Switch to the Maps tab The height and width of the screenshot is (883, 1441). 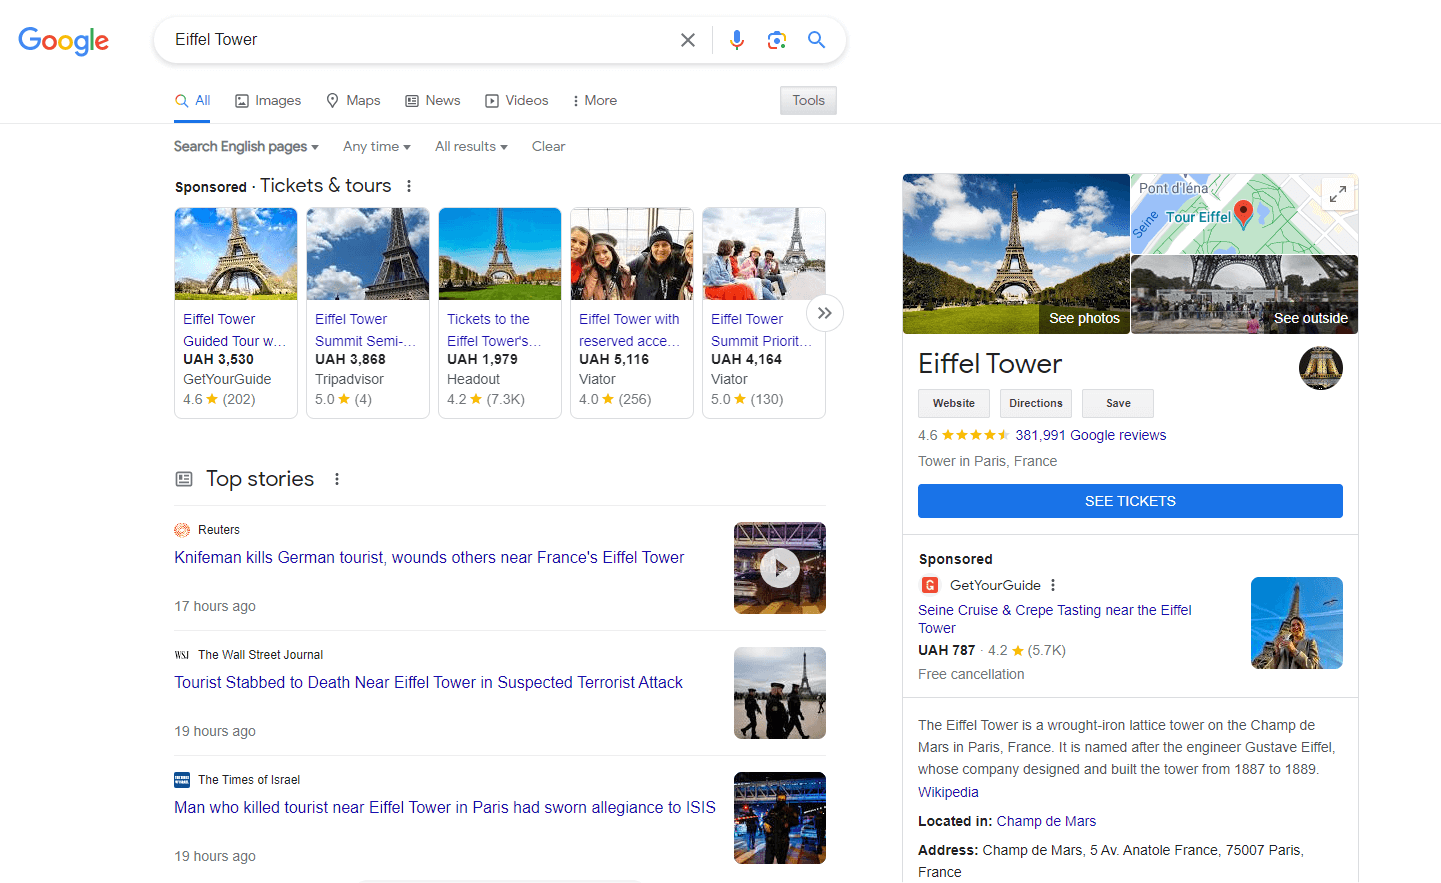353,101
